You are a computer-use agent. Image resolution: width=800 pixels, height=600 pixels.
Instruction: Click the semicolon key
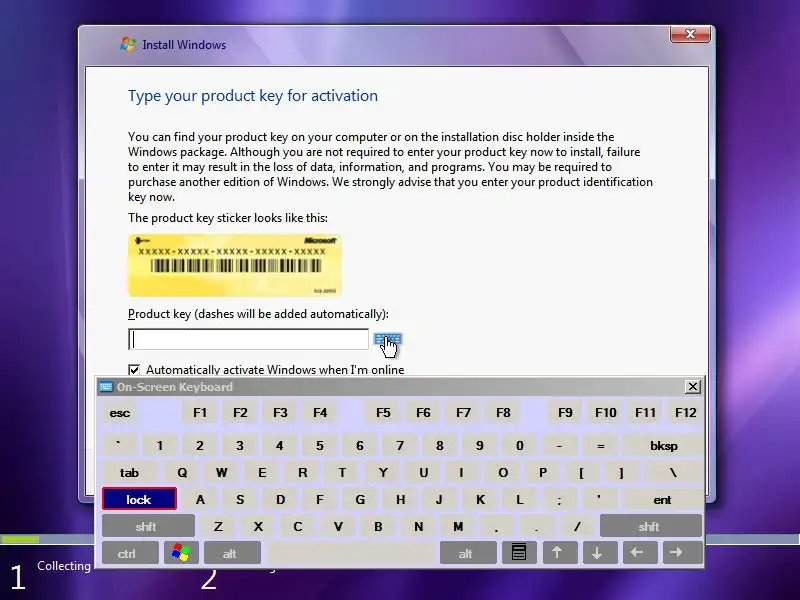pos(560,499)
